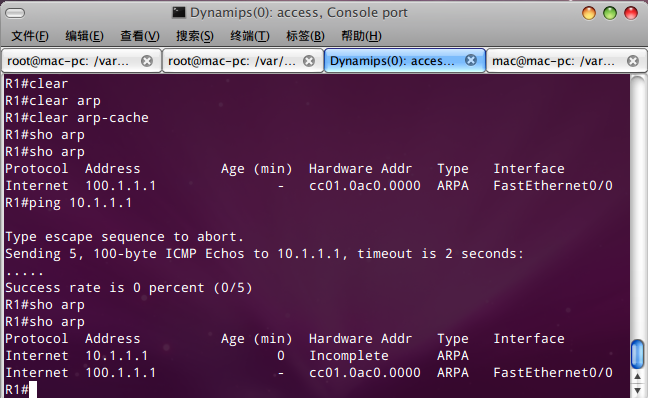Click the window title 'Dynamips(0): access, Console port'
This screenshot has width=648, height=398.
tap(298, 13)
